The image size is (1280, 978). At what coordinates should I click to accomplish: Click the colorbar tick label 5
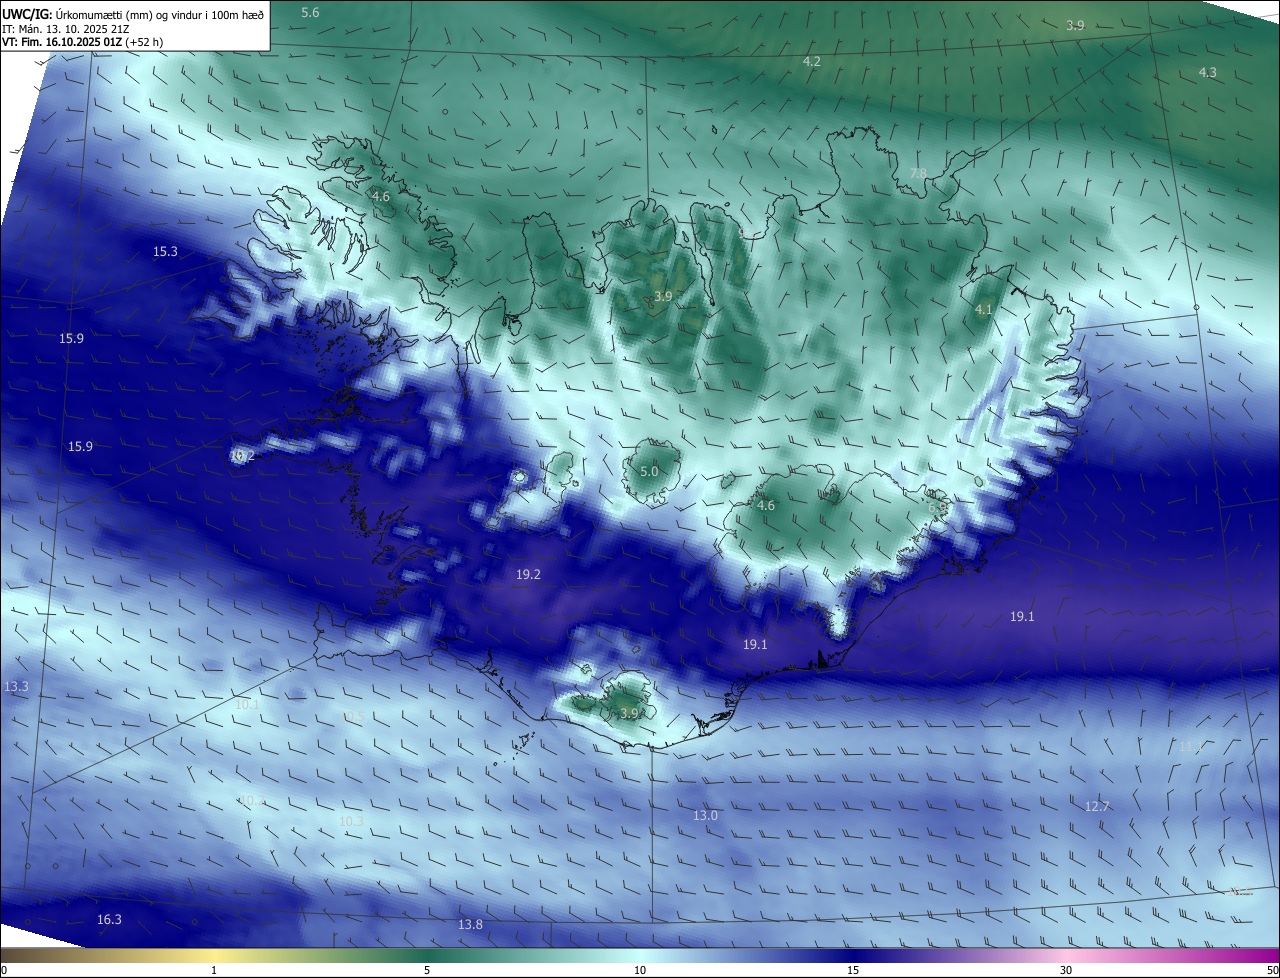pyautogui.click(x=427, y=970)
